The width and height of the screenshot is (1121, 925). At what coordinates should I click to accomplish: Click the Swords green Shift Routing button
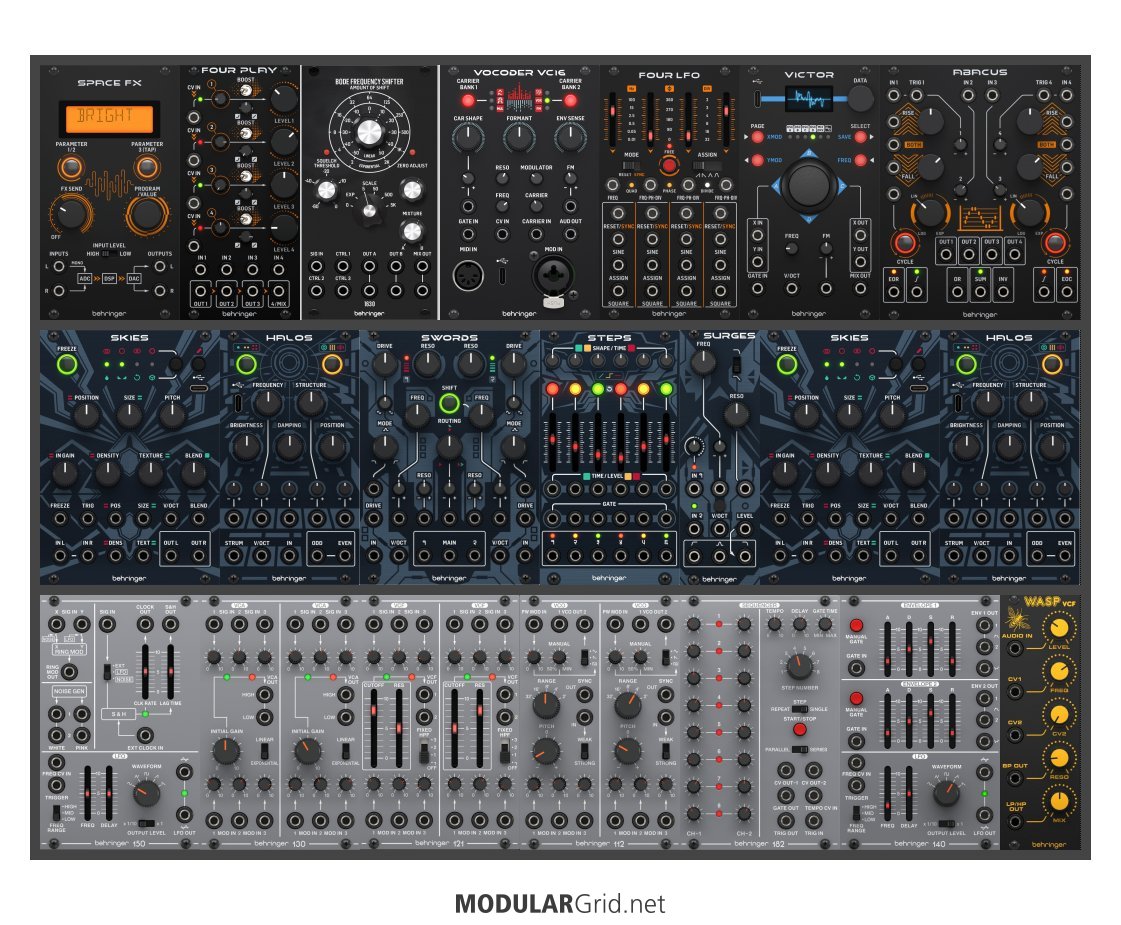(449, 404)
